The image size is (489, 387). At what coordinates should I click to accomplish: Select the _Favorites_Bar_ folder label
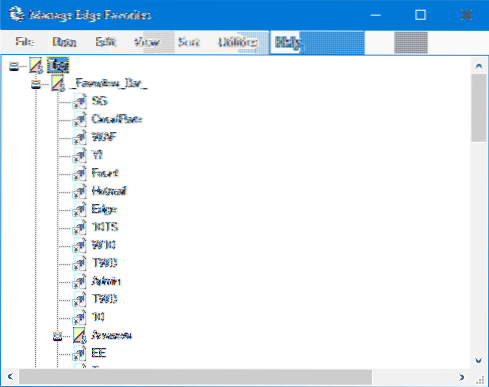pos(109,83)
